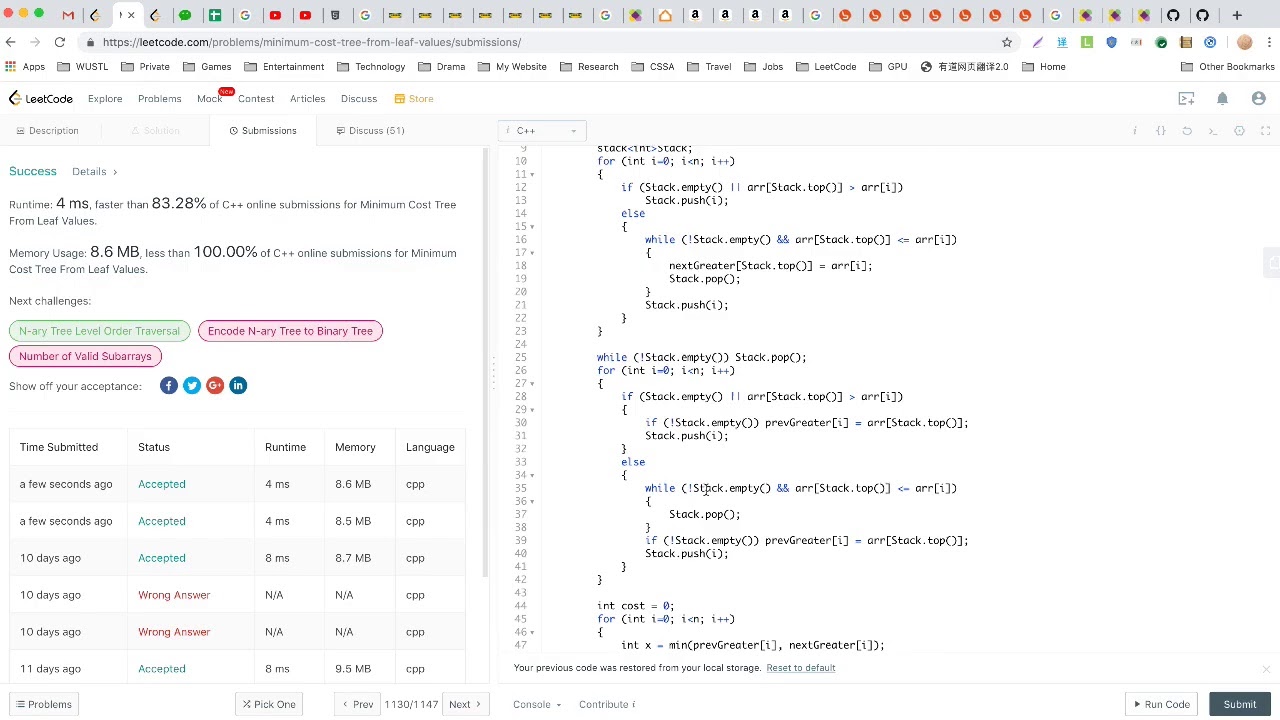Image resolution: width=1280 pixels, height=720 pixels.
Task: Share acceptance on Twitter
Action: point(192,386)
